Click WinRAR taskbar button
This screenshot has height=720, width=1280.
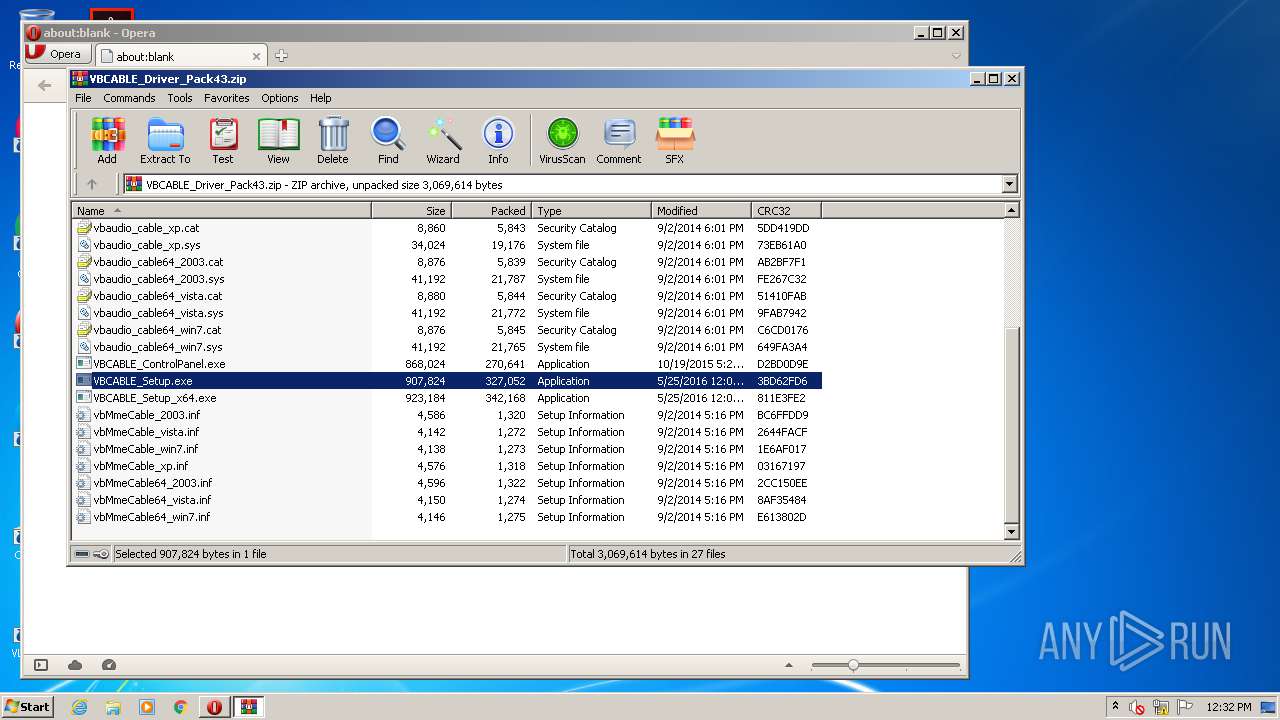tap(248, 707)
